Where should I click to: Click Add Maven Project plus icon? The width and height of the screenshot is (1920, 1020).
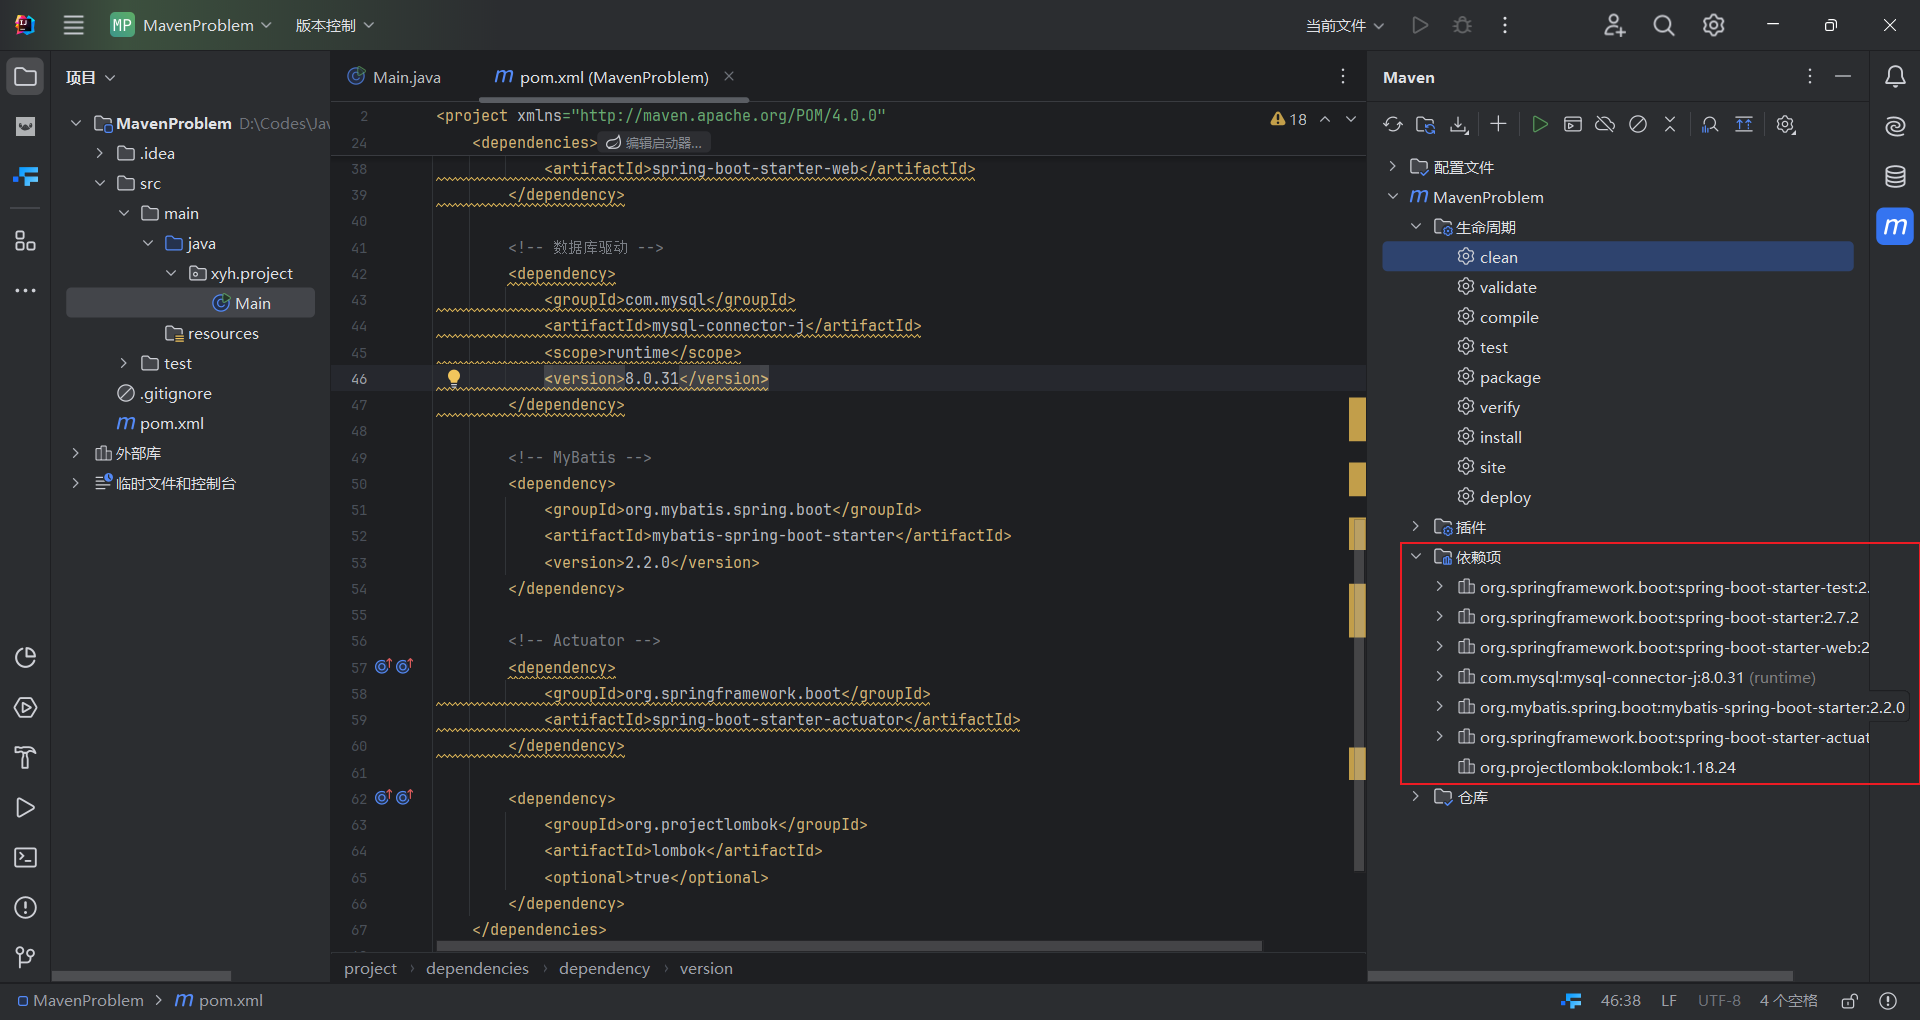pyautogui.click(x=1498, y=125)
